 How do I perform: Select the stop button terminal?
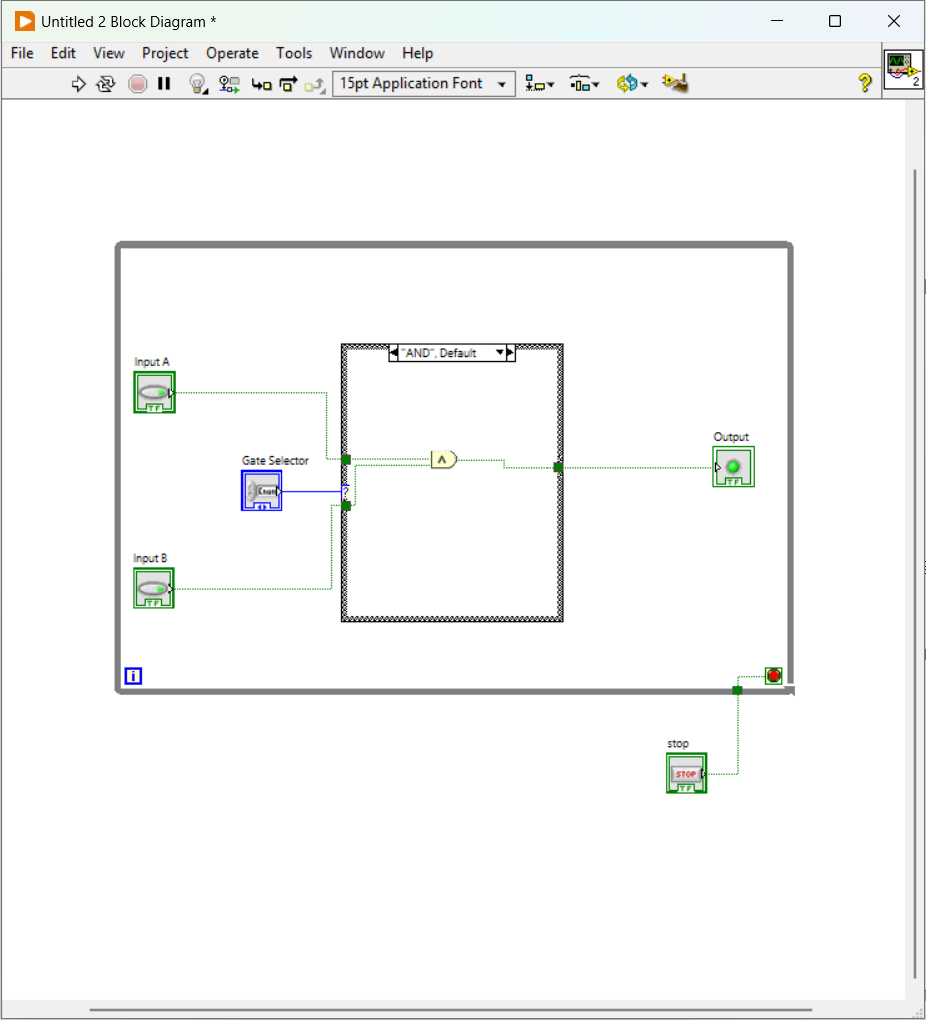pyautogui.click(x=687, y=773)
